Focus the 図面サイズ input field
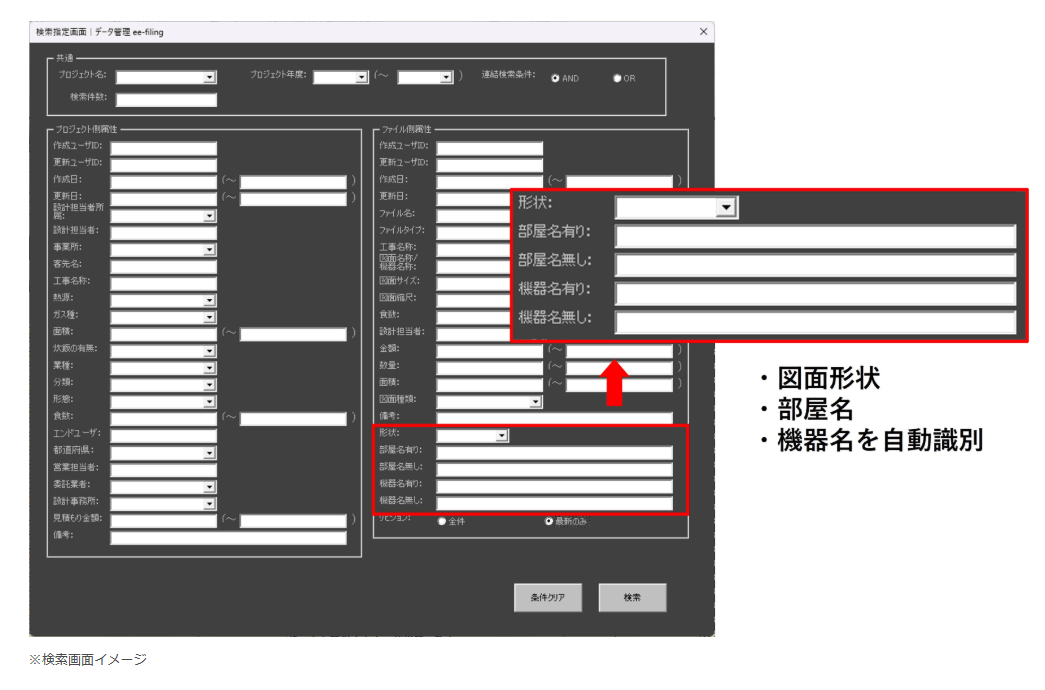 tap(473, 283)
